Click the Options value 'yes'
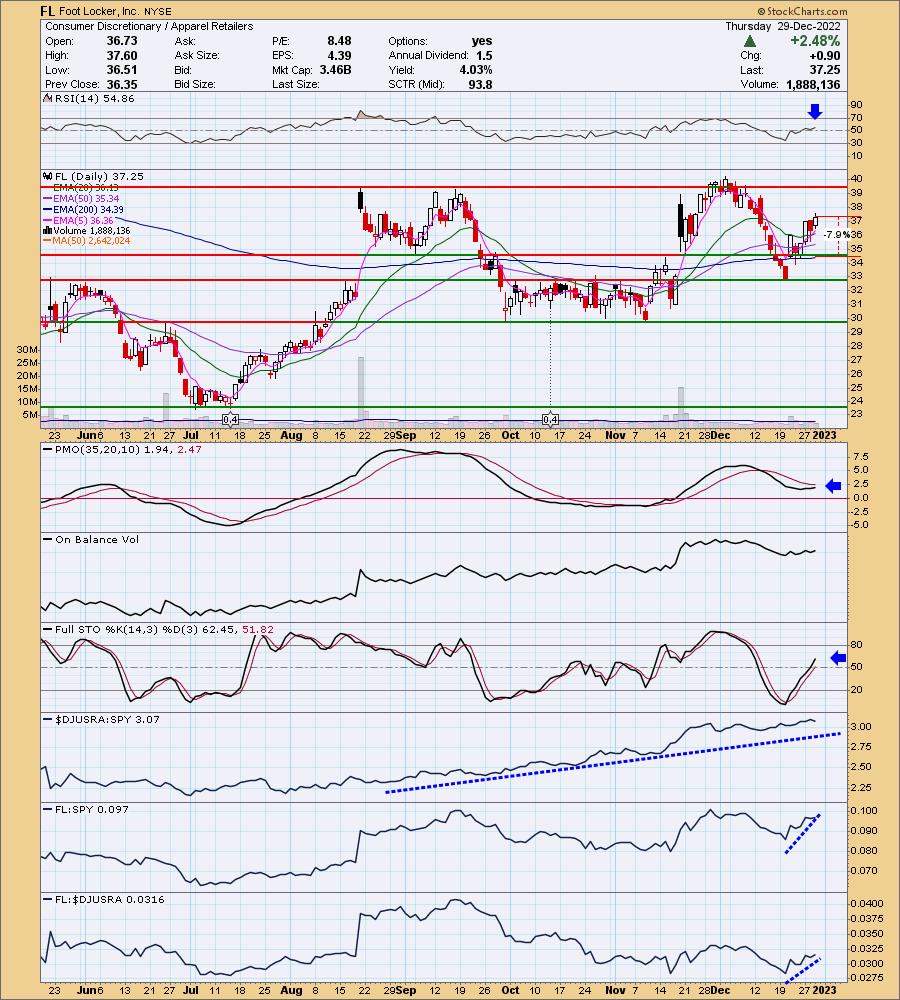The image size is (900, 1000). point(482,40)
